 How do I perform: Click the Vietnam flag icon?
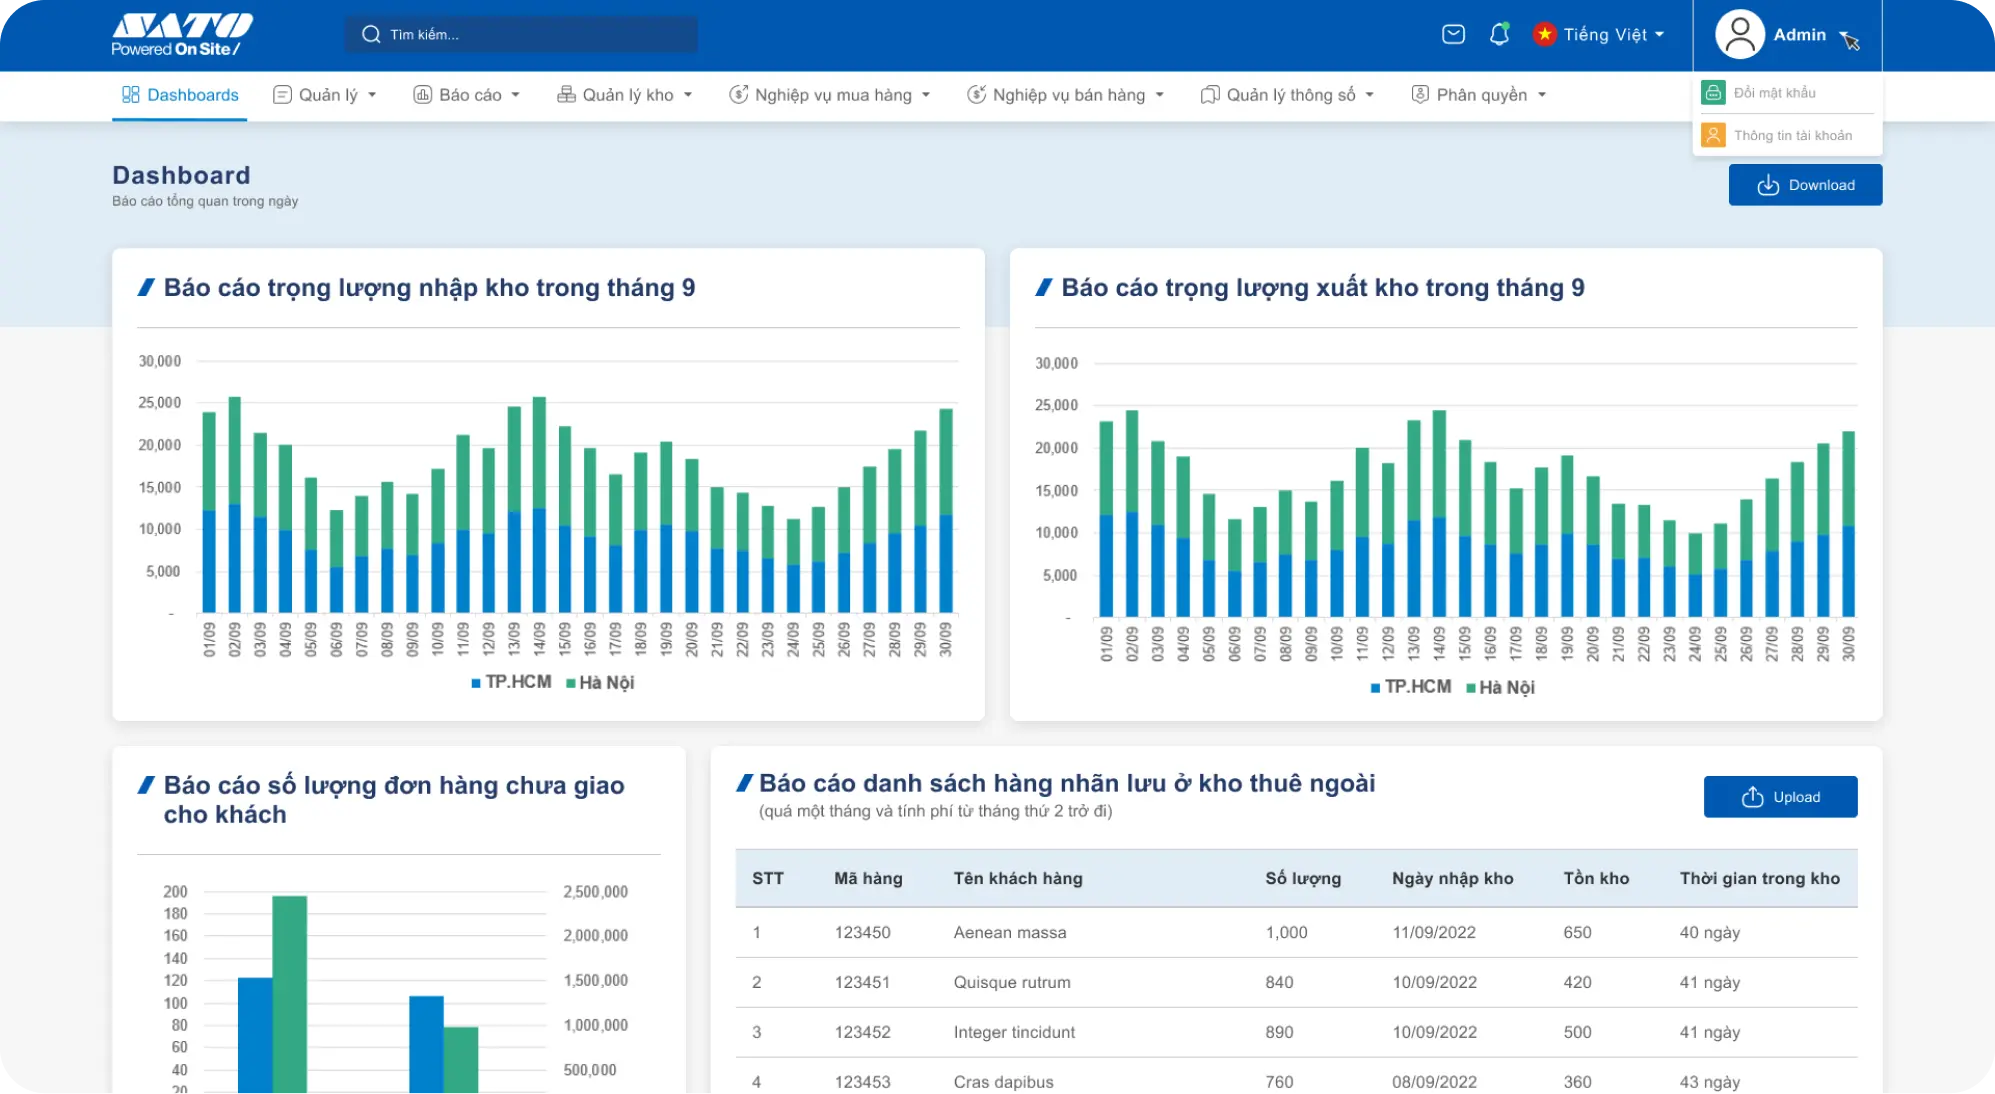pos(1545,34)
